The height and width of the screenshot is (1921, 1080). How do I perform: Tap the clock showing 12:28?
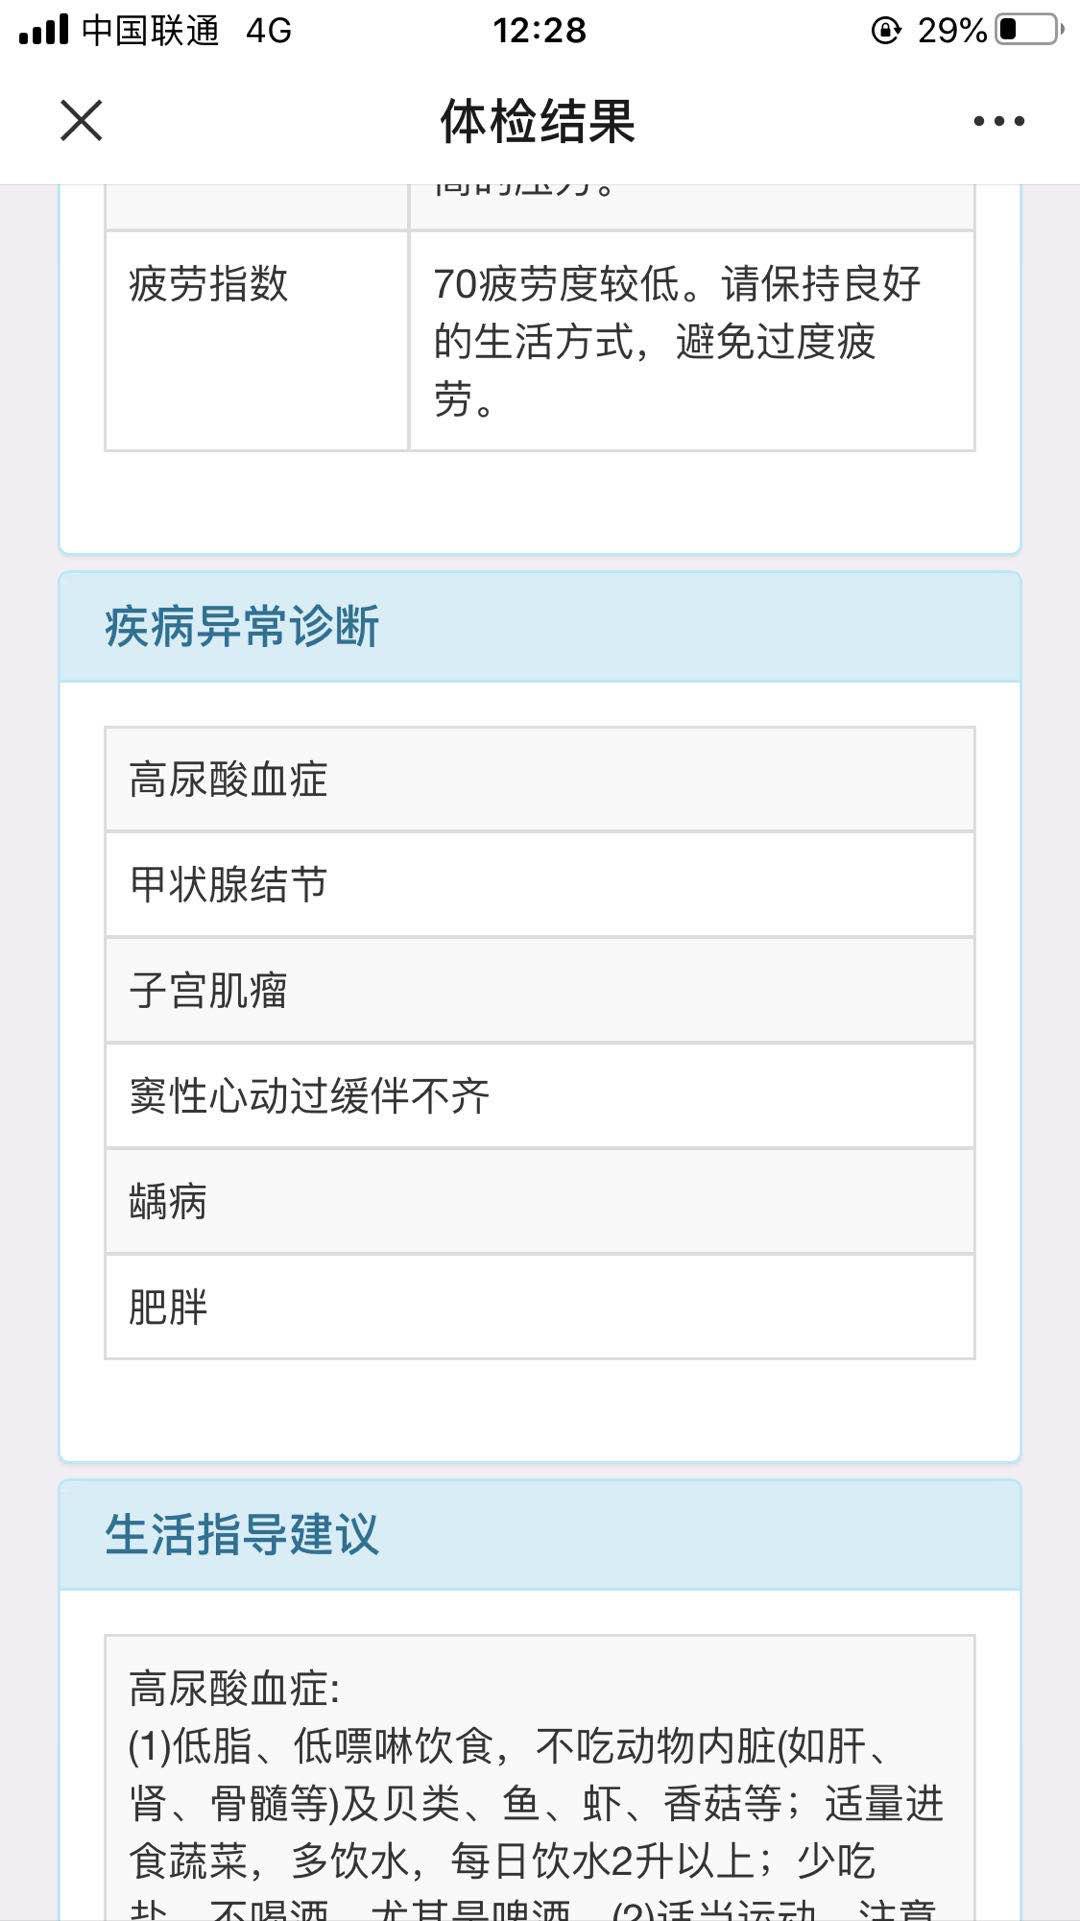click(540, 30)
